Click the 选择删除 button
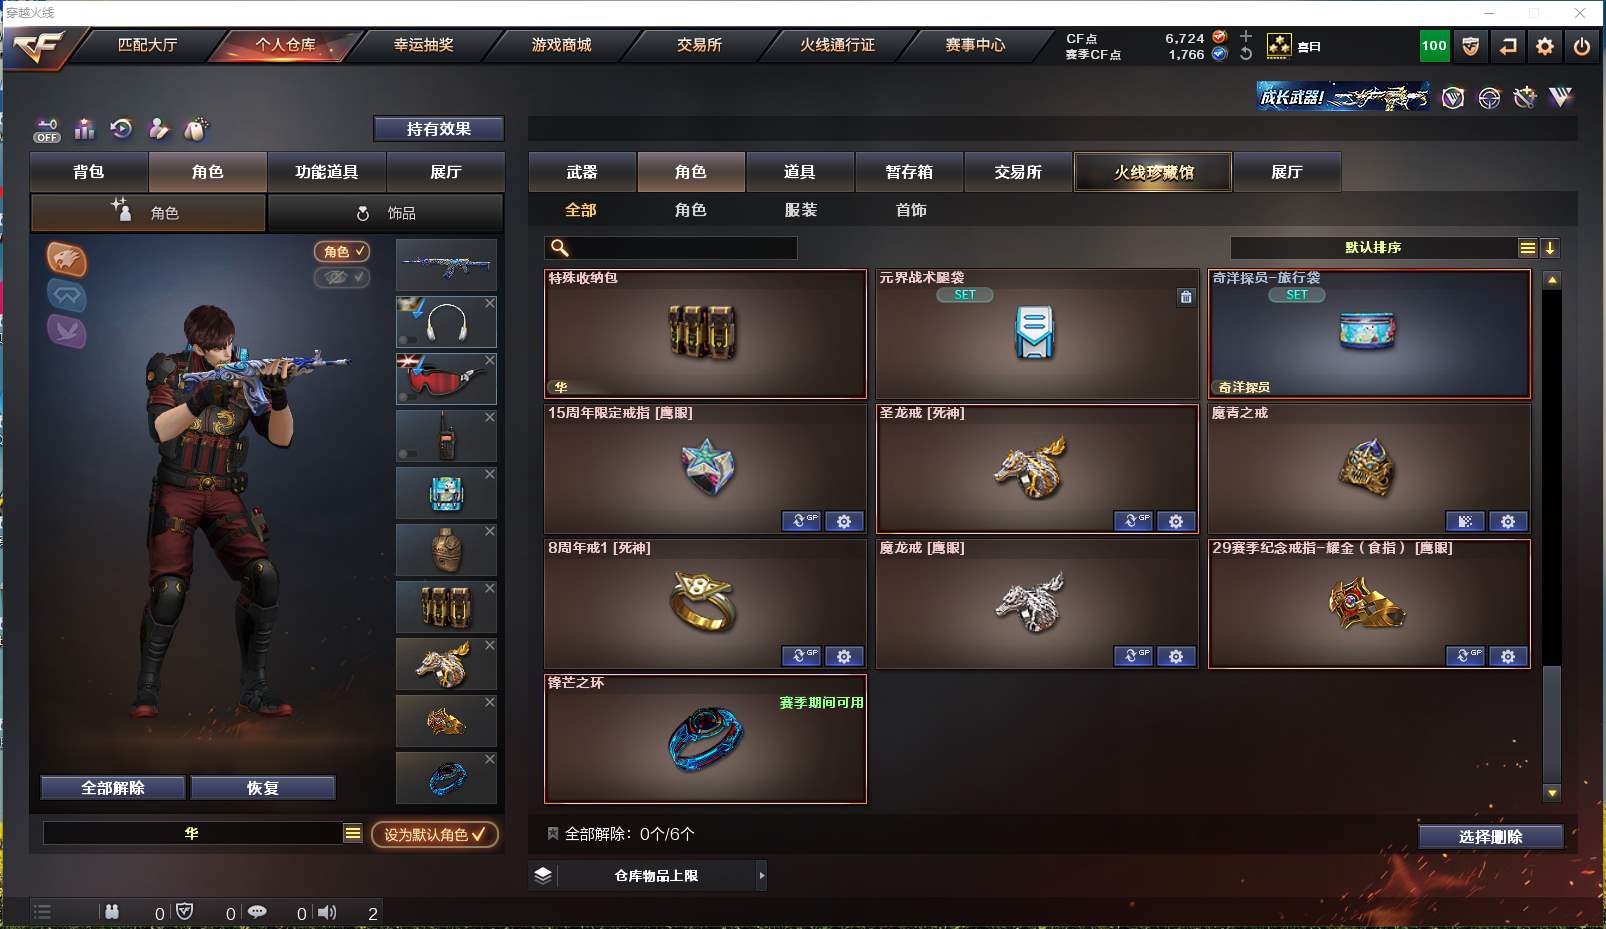The width and height of the screenshot is (1606, 929). pyautogui.click(x=1490, y=837)
